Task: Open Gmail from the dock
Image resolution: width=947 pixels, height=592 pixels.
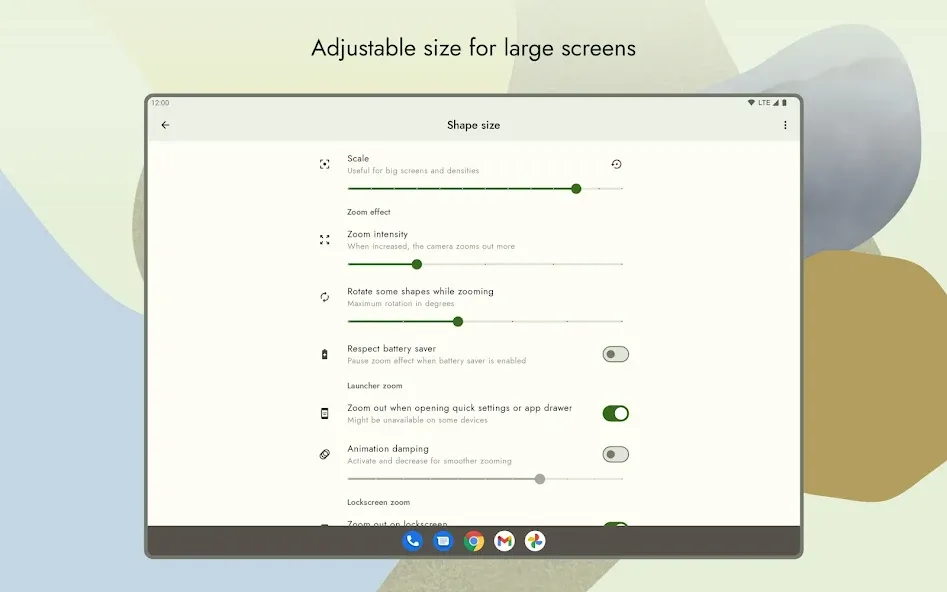Action: (504, 541)
